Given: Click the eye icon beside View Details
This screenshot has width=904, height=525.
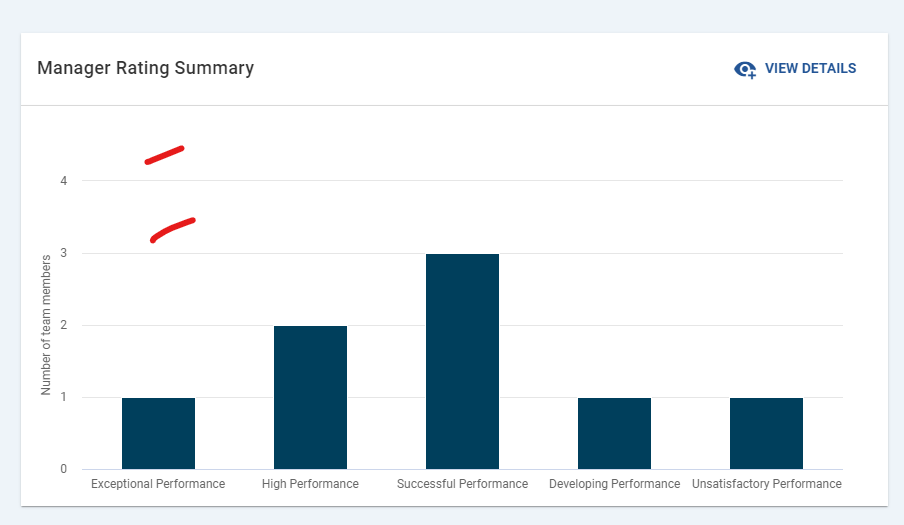Looking at the screenshot, I should 745,69.
